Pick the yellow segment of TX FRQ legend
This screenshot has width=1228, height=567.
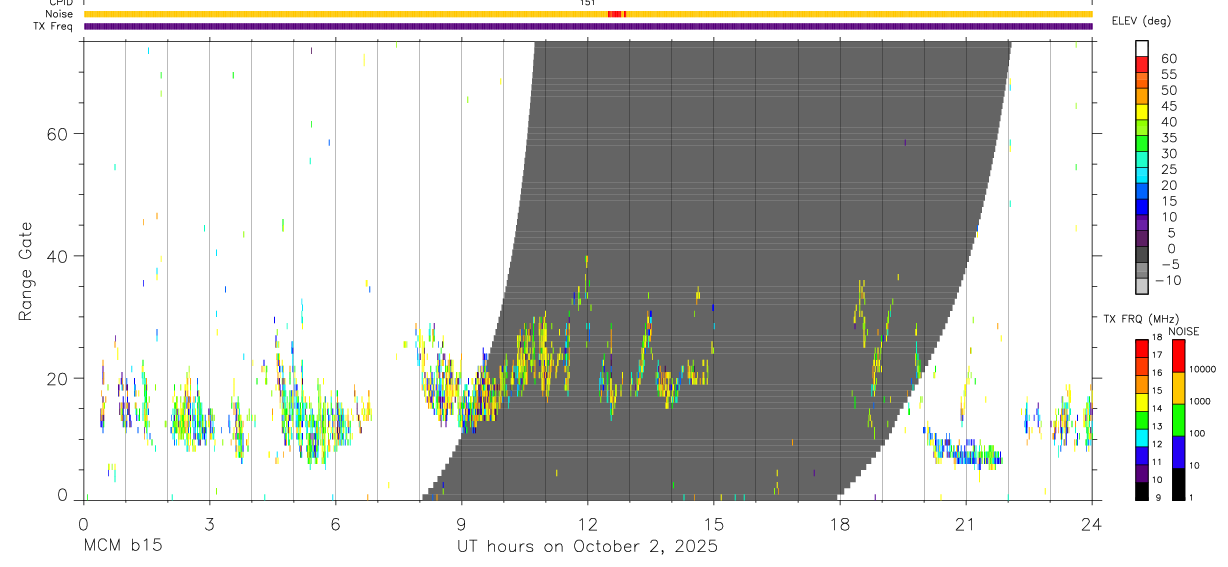coord(1142,402)
